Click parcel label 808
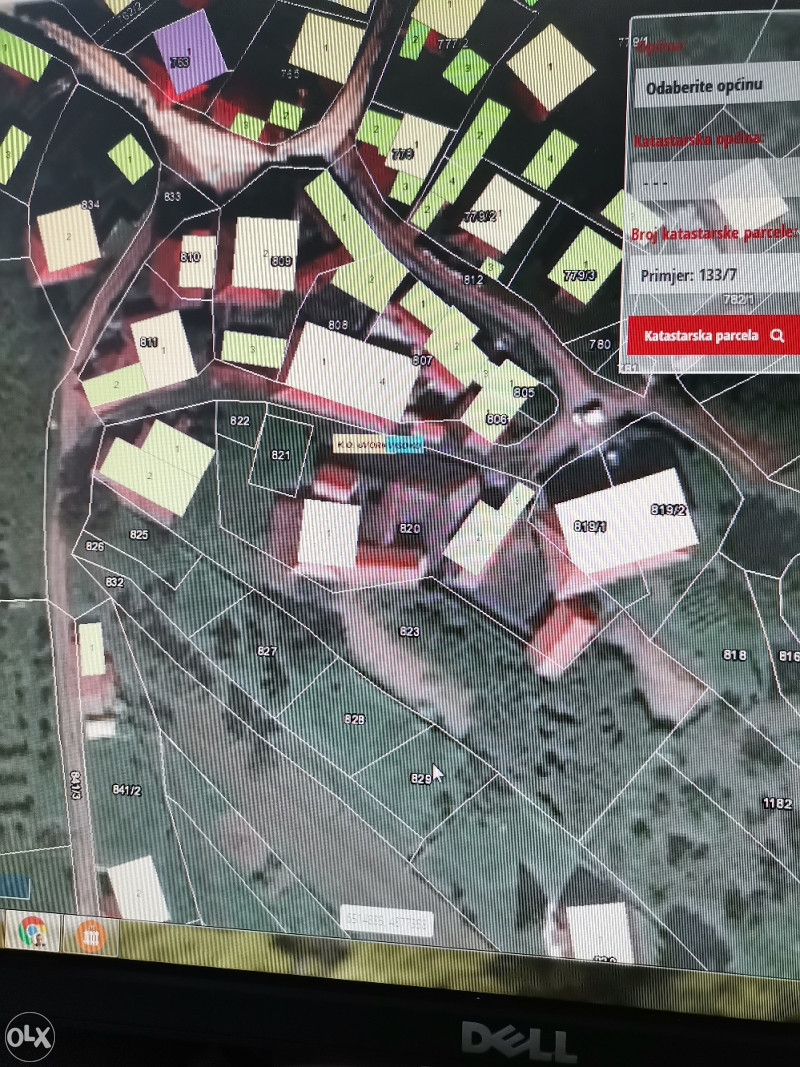Image resolution: width=800 pixels, height=1067 pixels. point(338,325)
